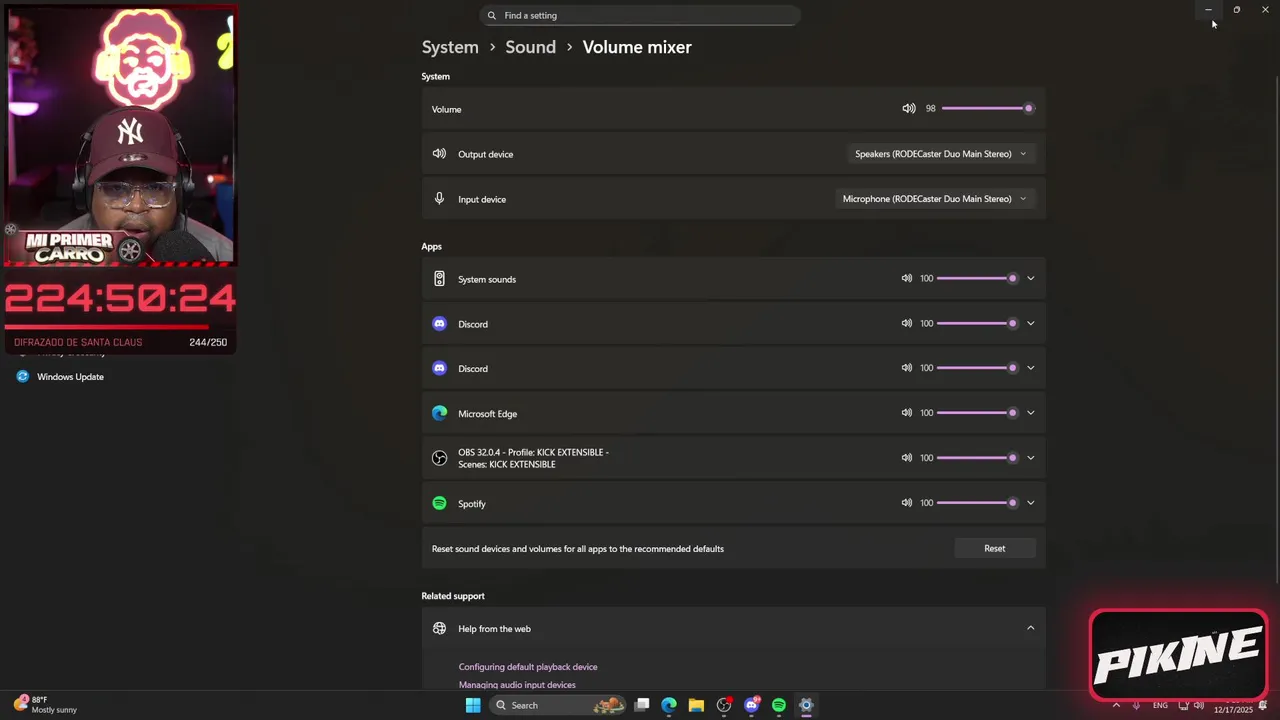Adjust the OBS volume slider
This screenshot has width=1280, height=720.
click(x=979, y=458)
